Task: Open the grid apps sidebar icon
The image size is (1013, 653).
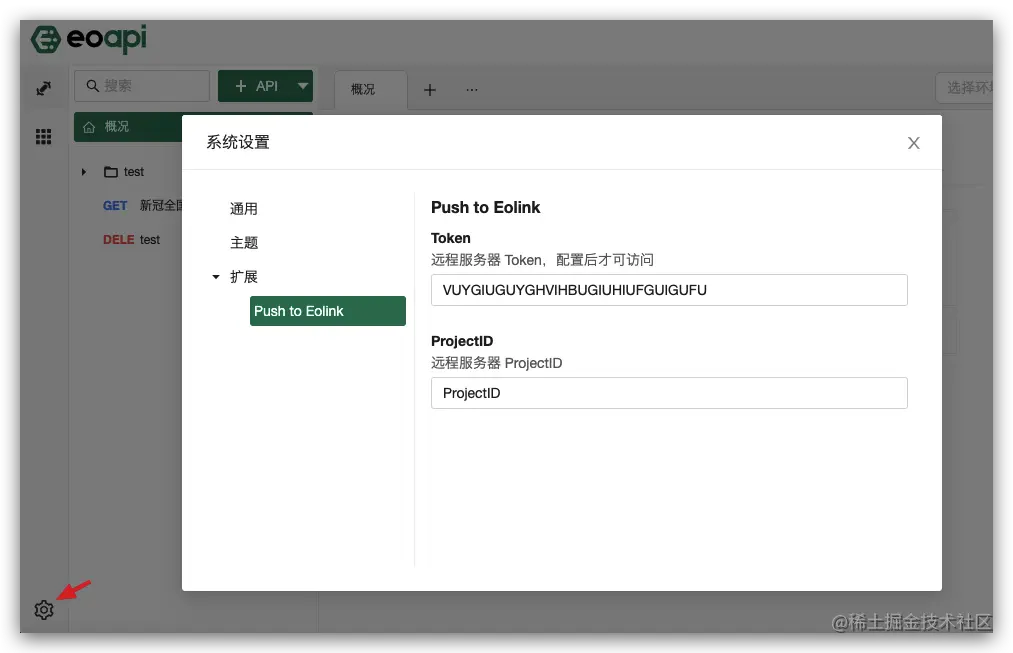Action: [x=43, y=136]
